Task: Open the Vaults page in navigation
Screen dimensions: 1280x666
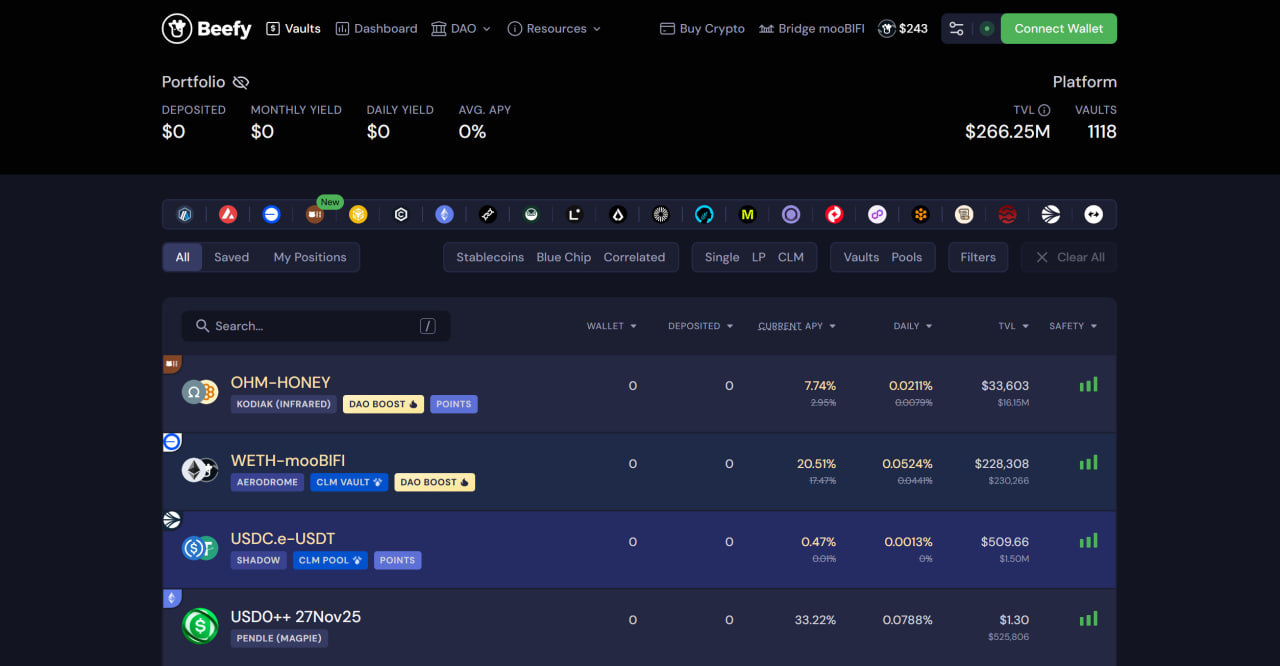Action: (293, 29)
